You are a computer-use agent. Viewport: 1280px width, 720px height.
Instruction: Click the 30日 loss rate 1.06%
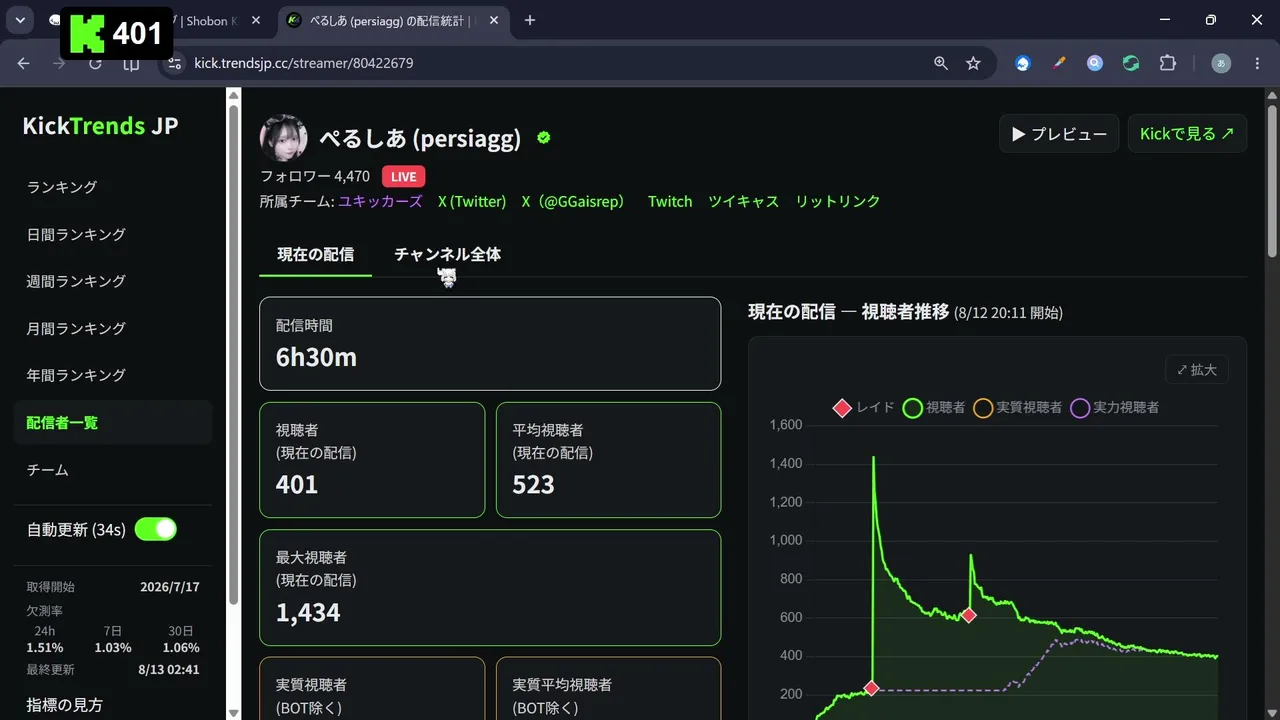click(x=181, y=647)
